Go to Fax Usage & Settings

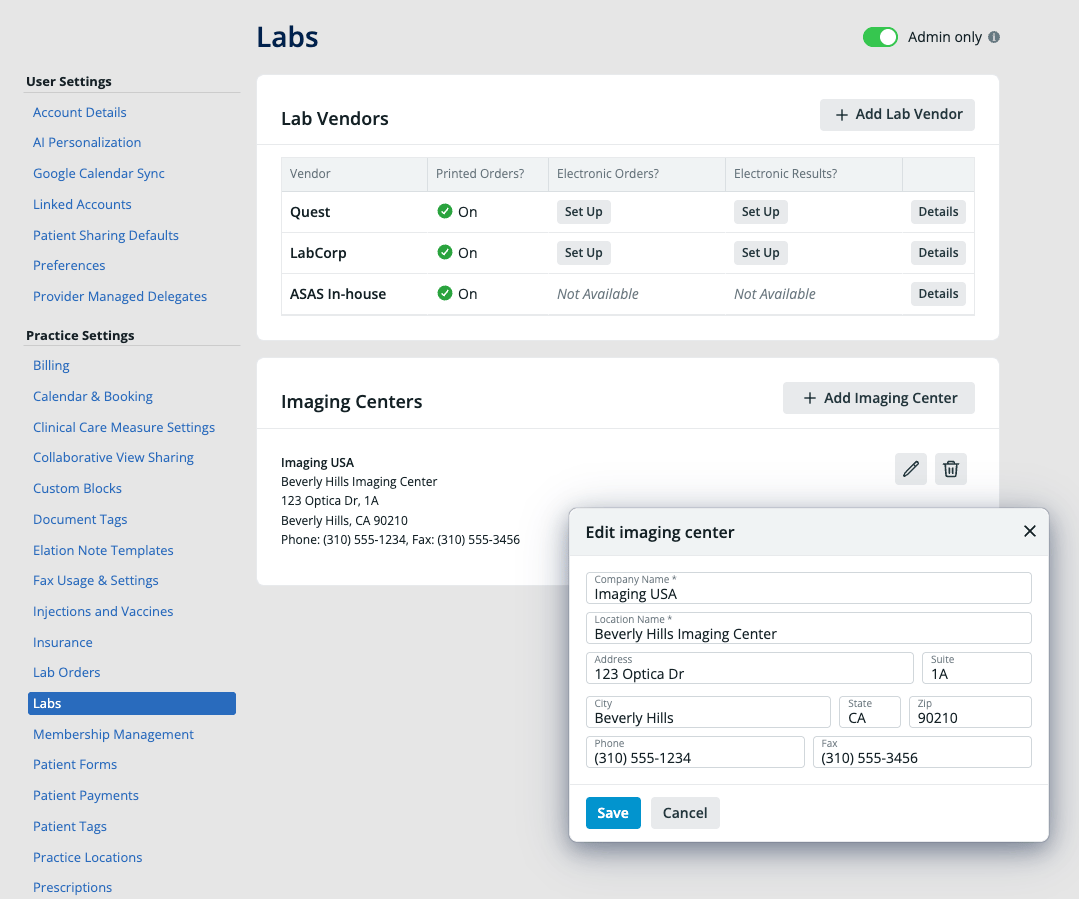pyautogui.click(x=96, y=581)
